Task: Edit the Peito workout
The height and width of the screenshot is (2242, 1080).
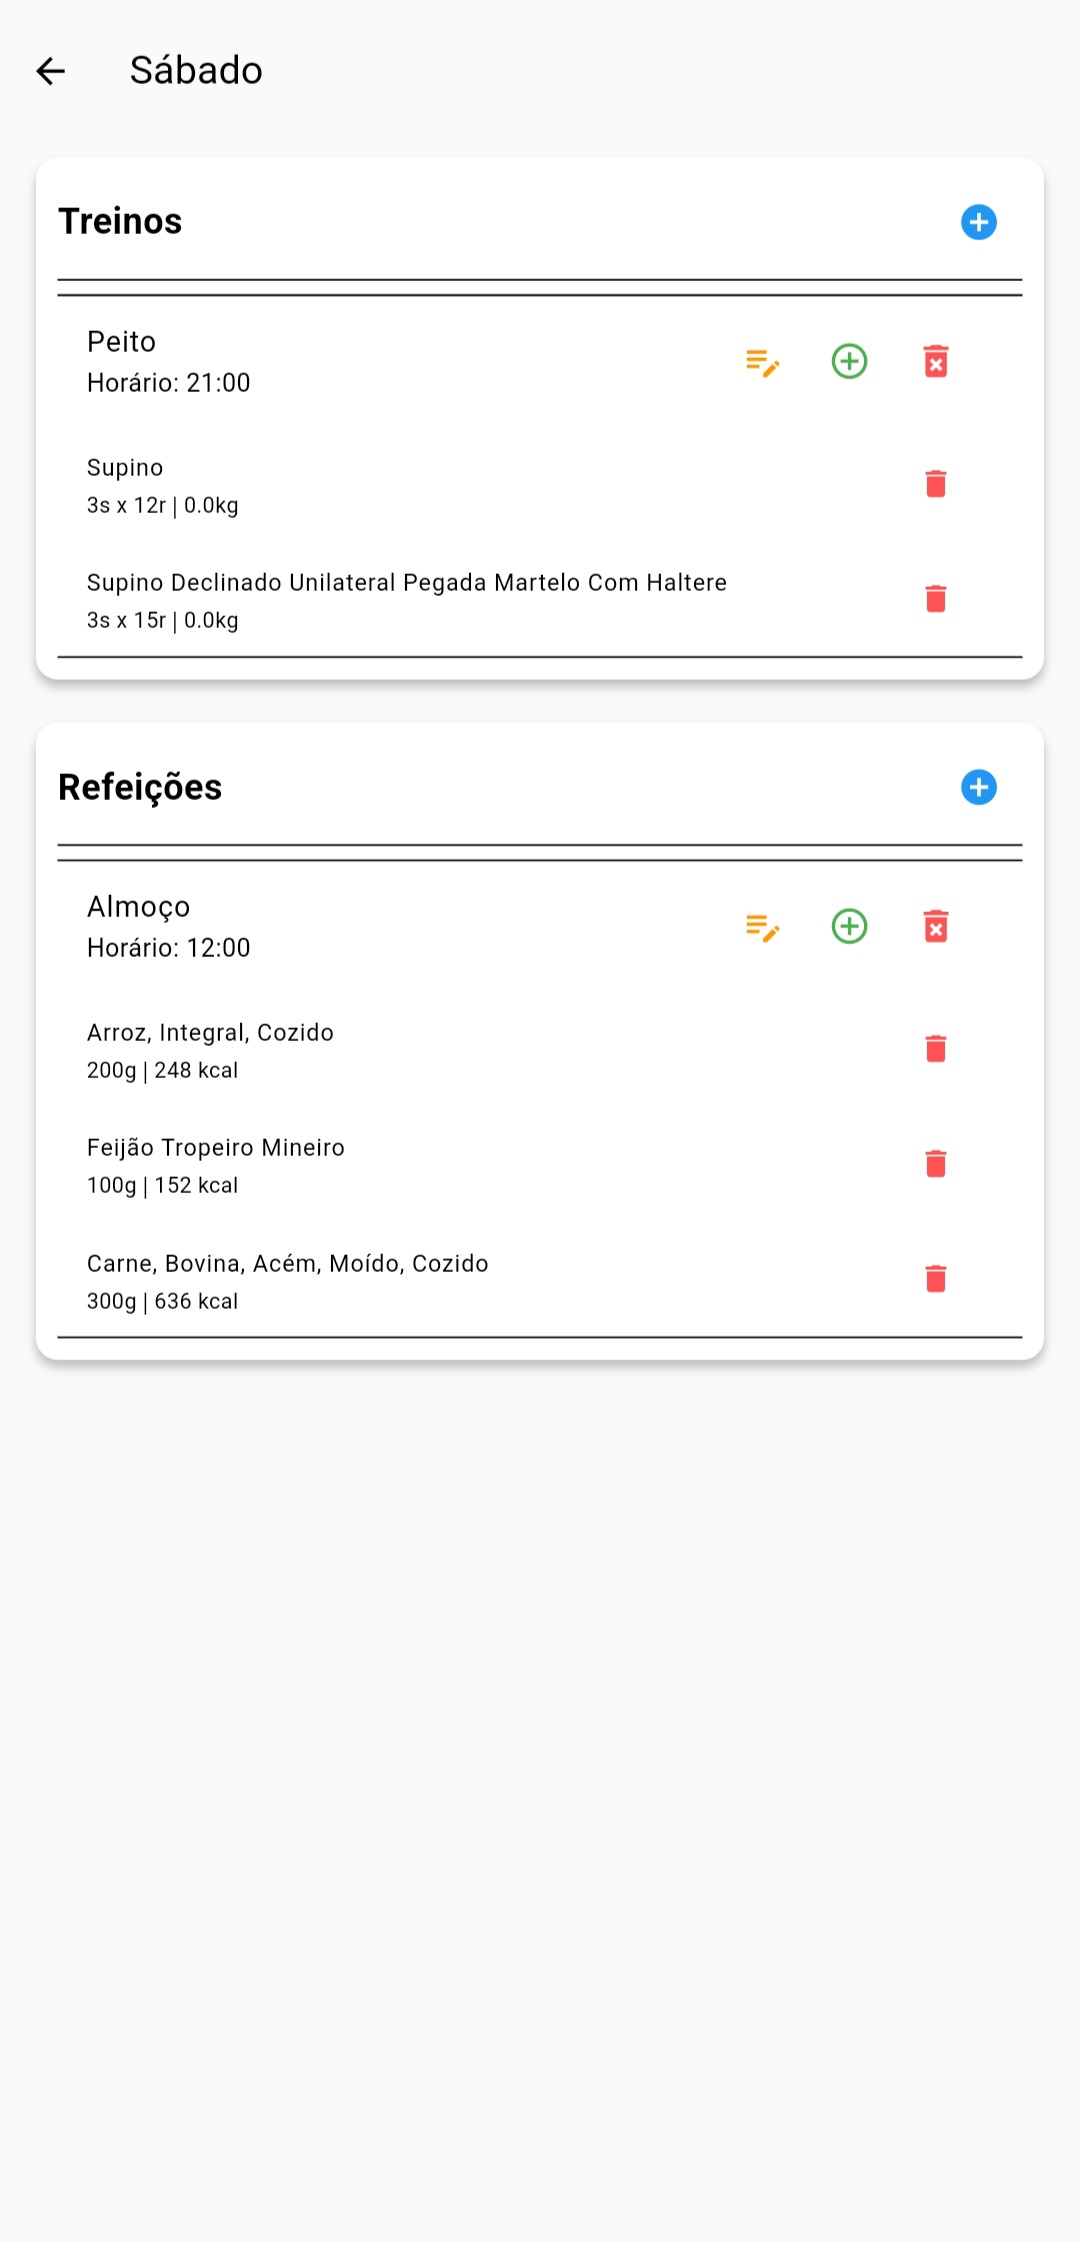Action: (762, 362)
